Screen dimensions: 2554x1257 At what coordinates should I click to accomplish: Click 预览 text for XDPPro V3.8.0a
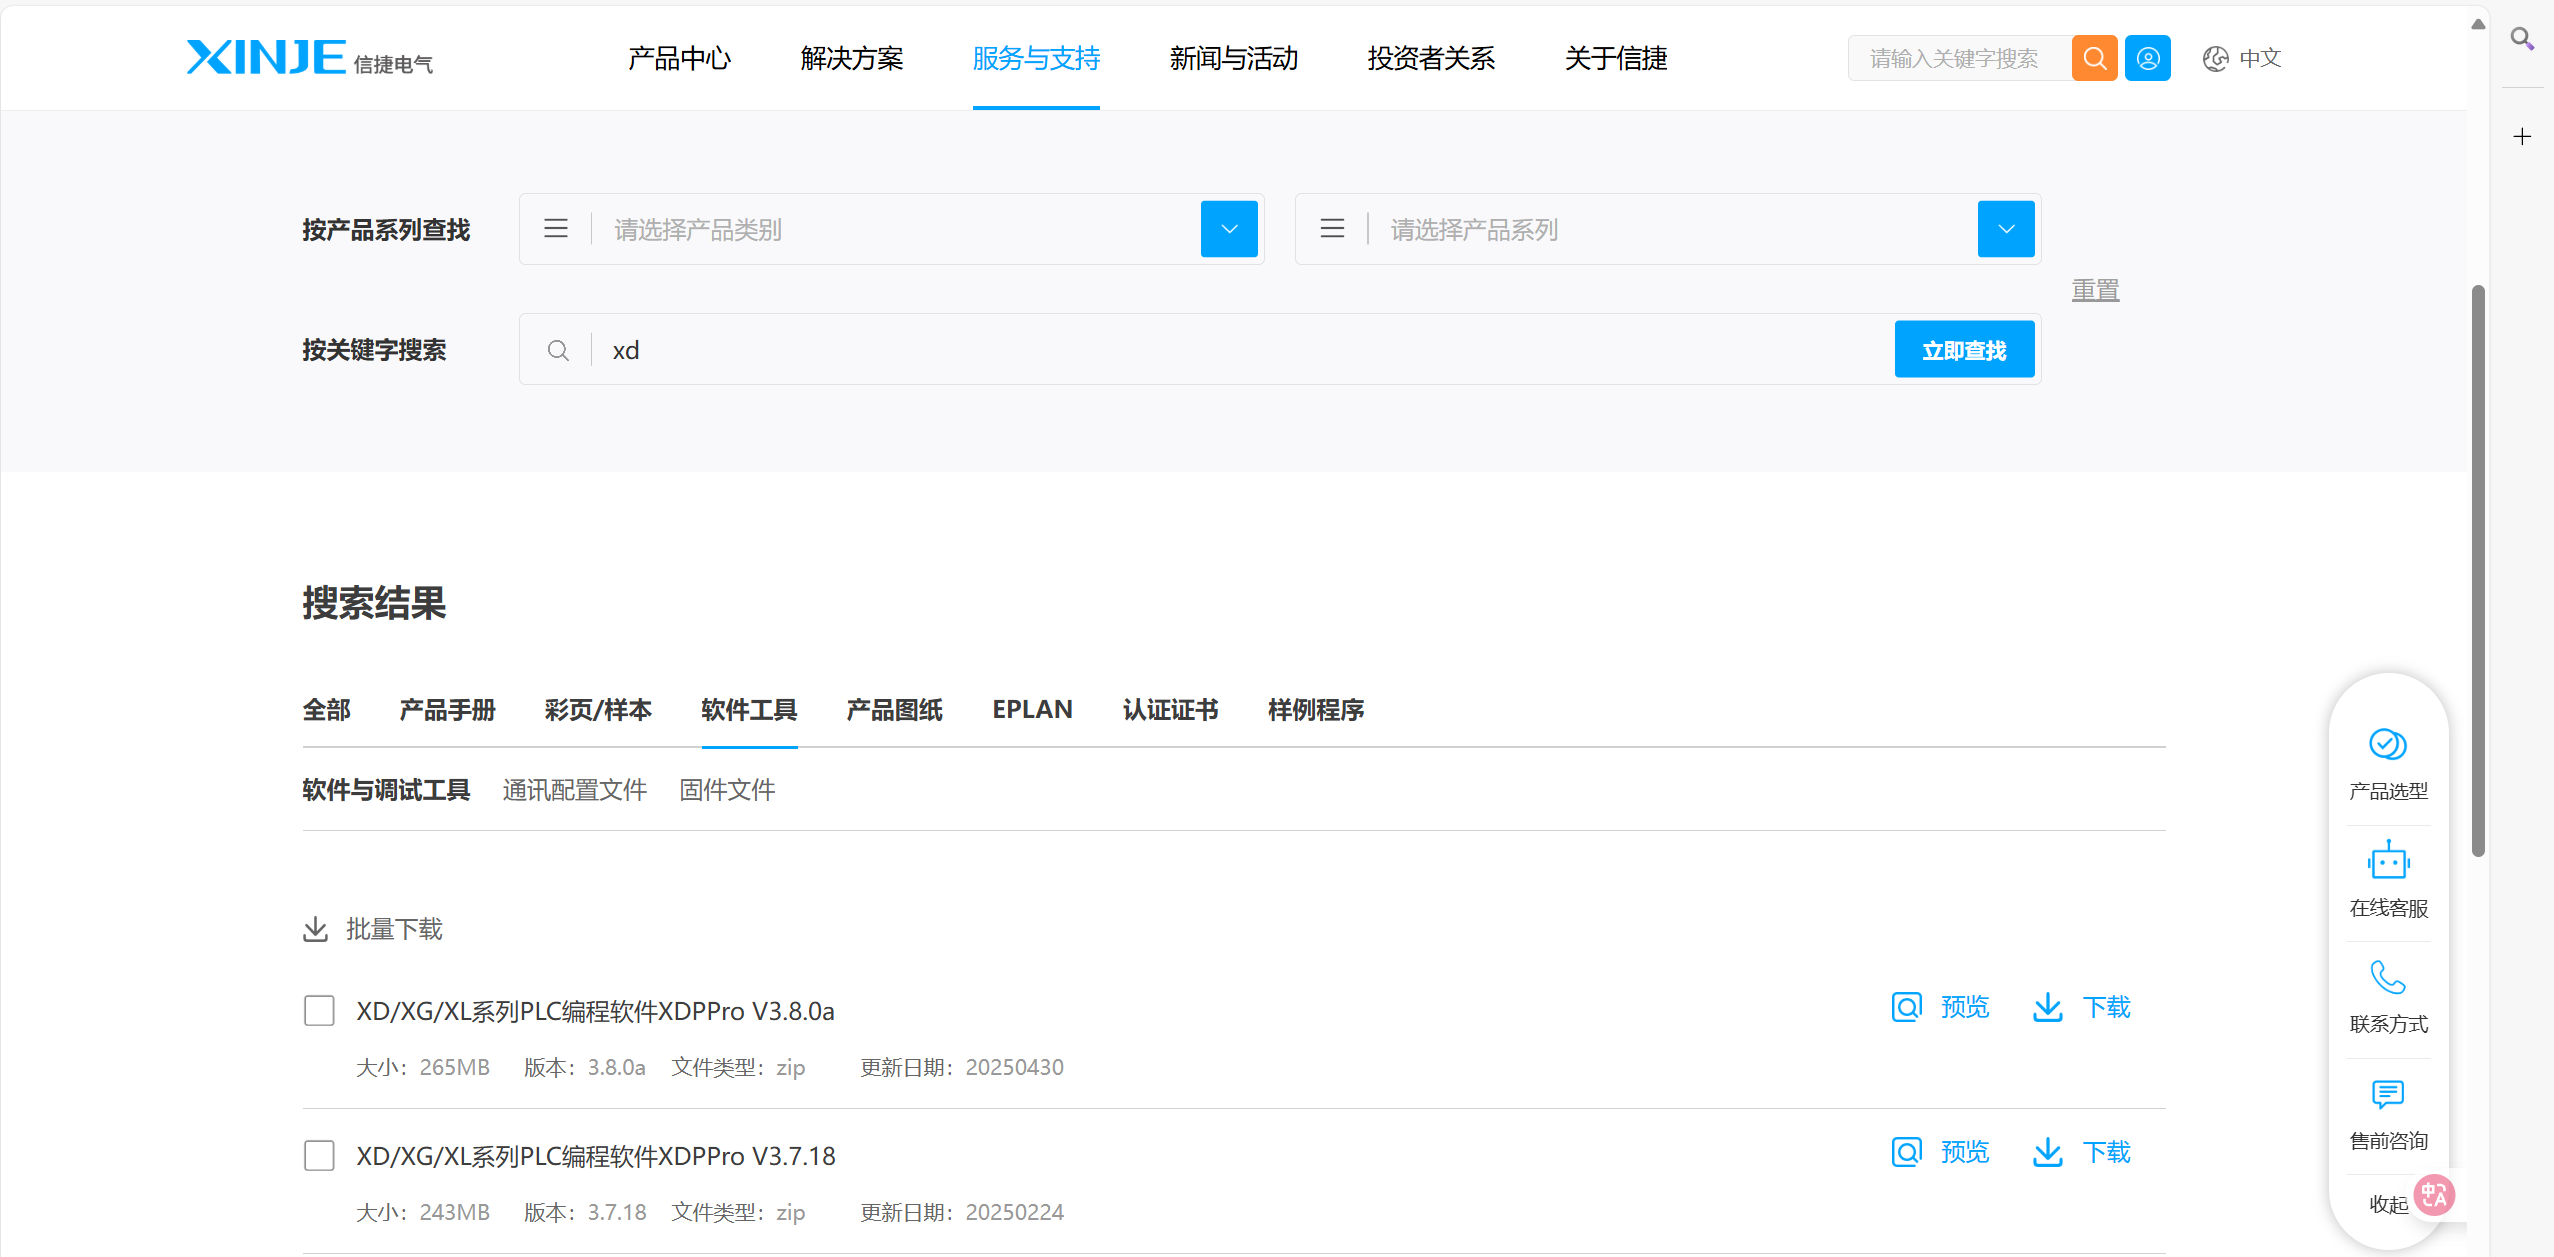pyautogui.click(x=1965, y=1007)
